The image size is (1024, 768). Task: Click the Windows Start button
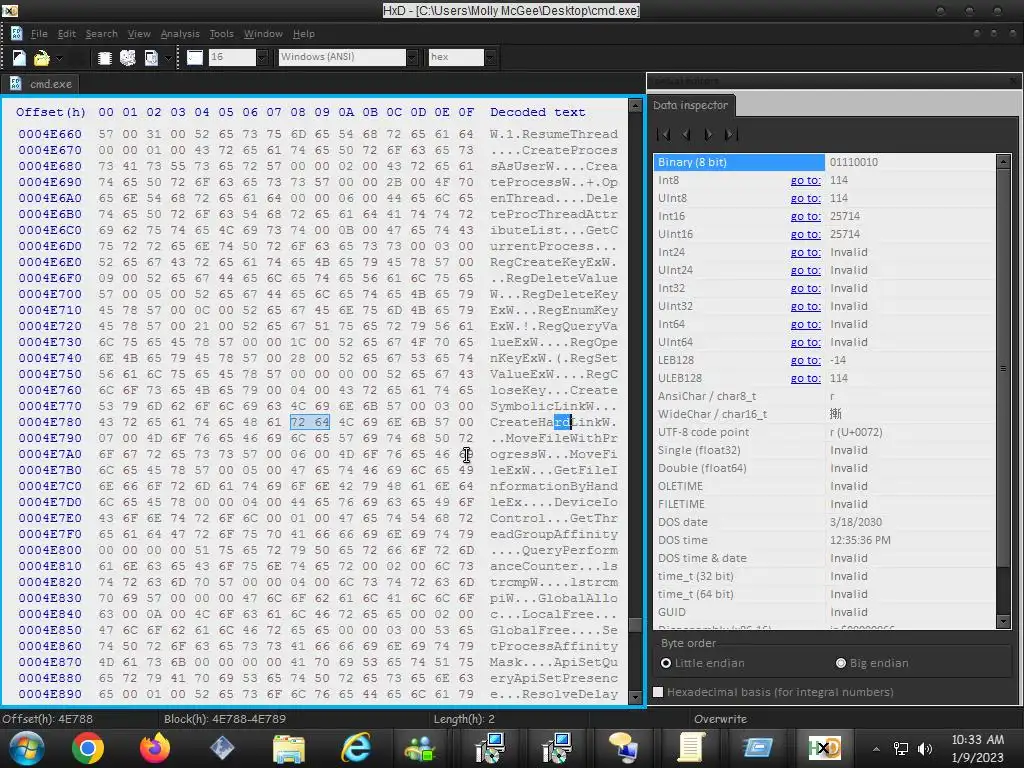pos(26,748)
